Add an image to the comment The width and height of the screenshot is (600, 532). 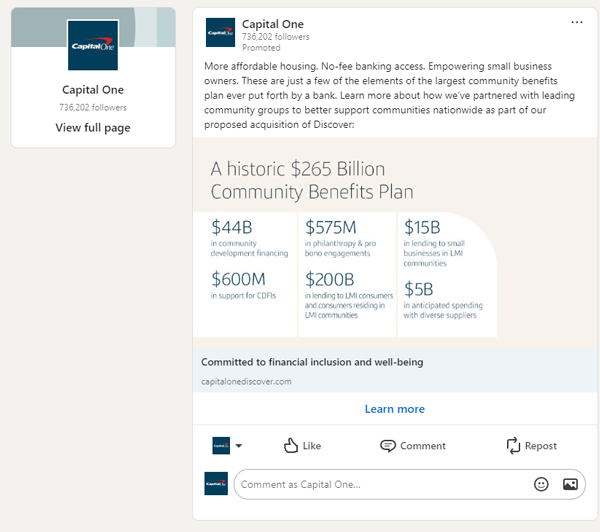click(570, 484)
